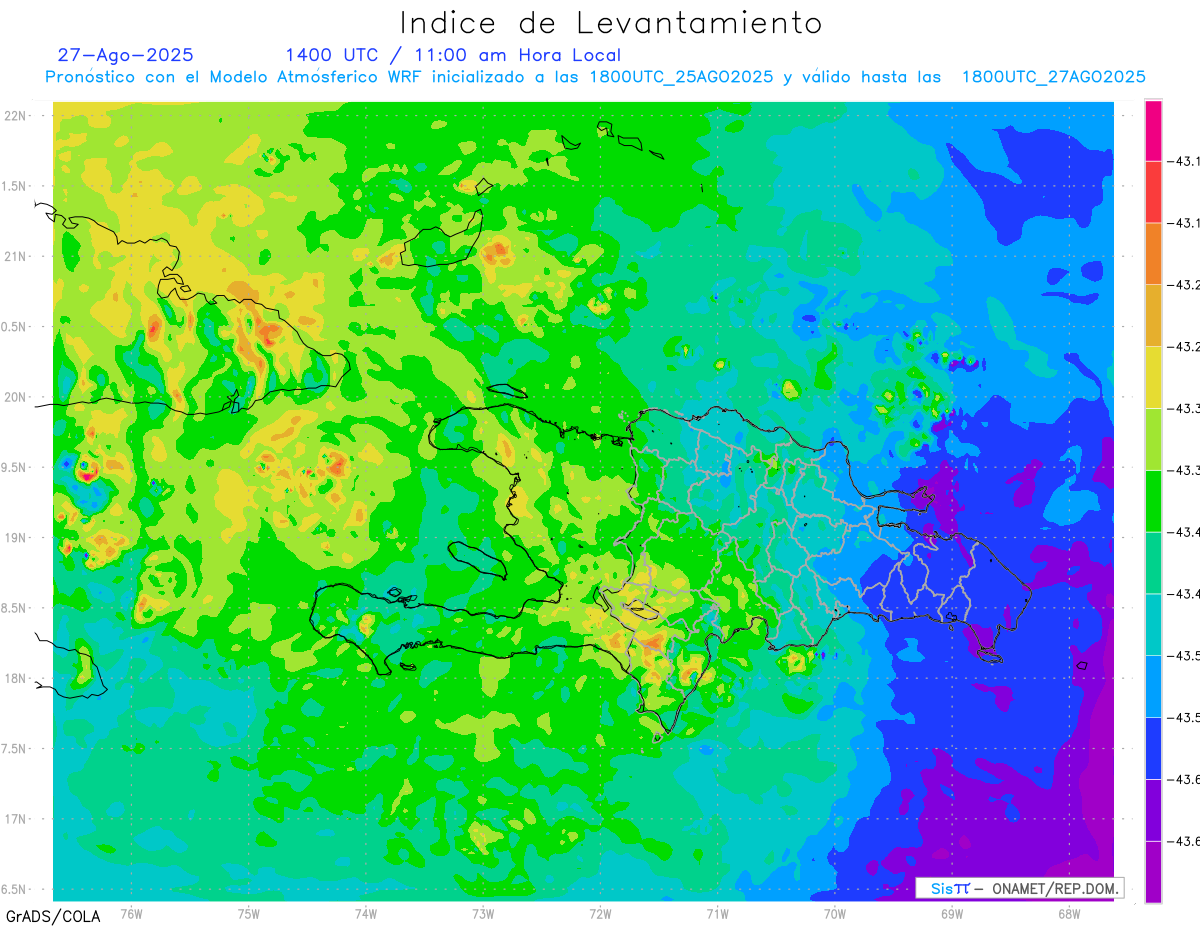Click the "70W" longitude axis label

pyautogui.click(x=835, y=914)
